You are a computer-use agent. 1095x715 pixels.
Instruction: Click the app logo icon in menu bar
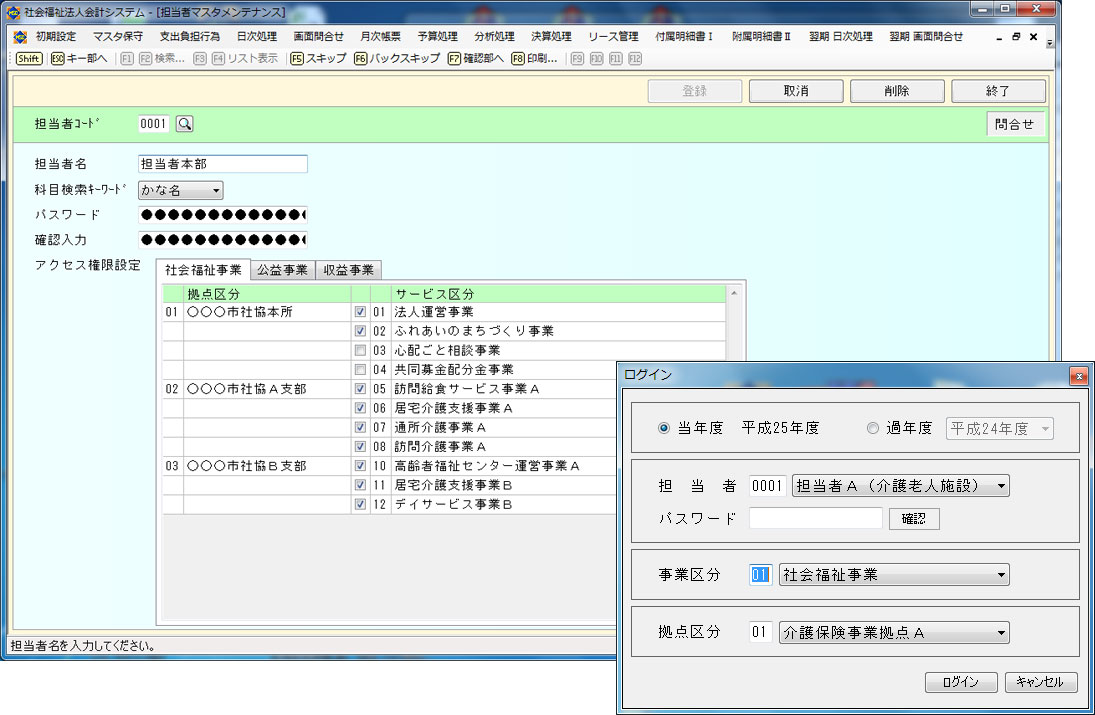pyautogui.click(x=20, y=37)
